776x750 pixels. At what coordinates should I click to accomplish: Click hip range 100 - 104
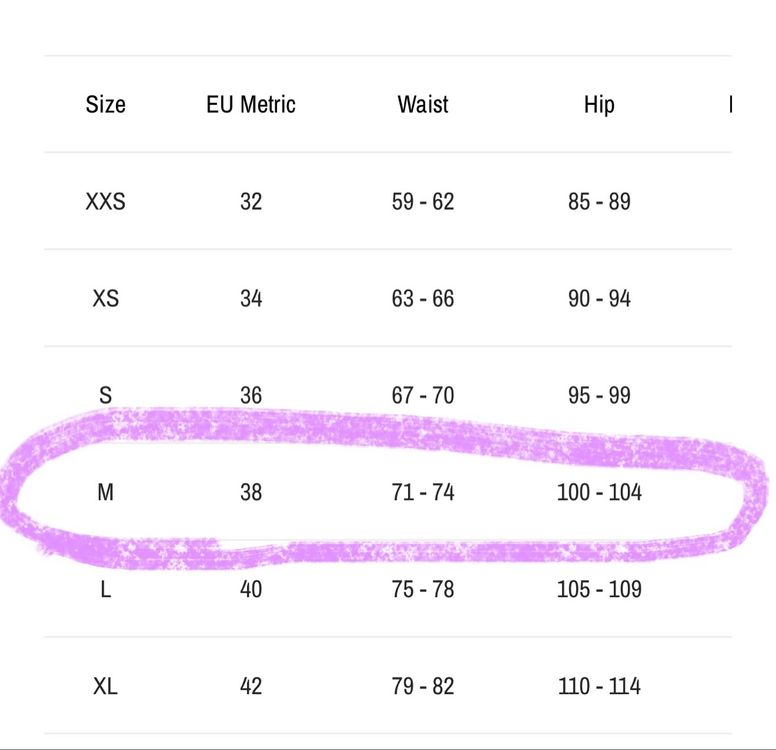point(599,493)
